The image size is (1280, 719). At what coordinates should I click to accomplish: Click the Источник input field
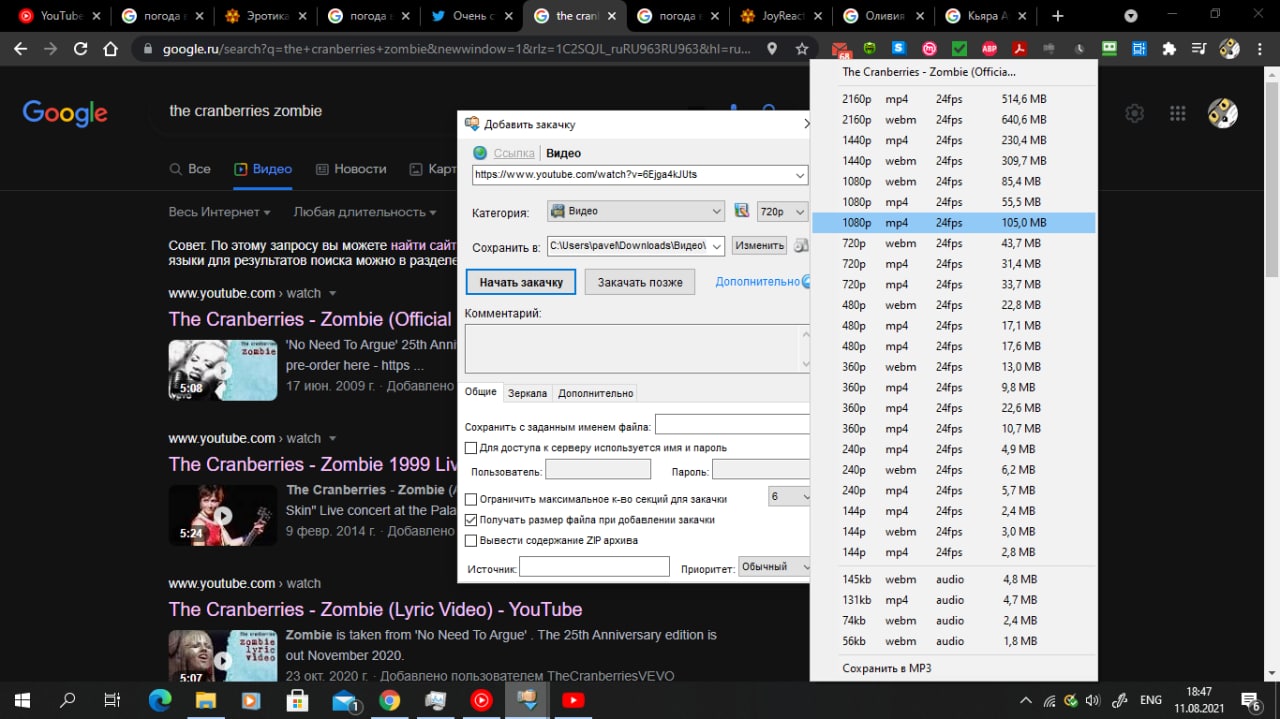coord(594,567)
